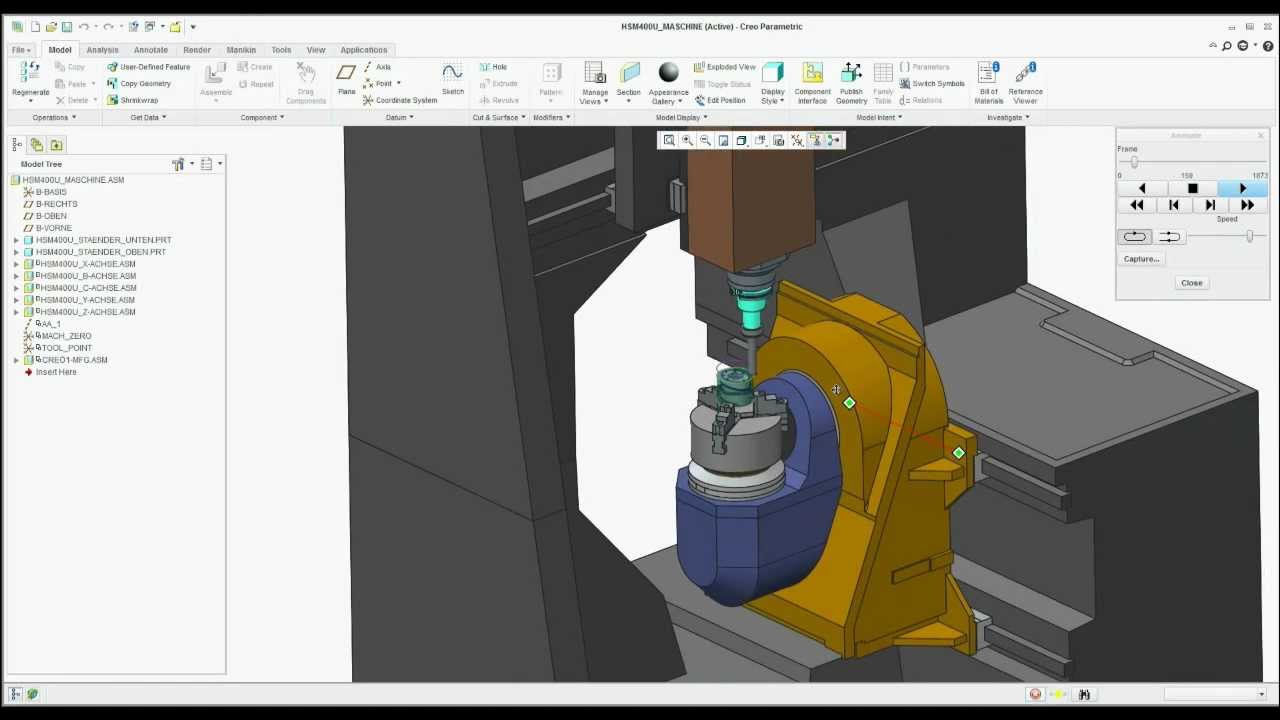The width and height of the screenshot is (1280, 720).
Task: Click the rewind to start button
Action: 1136,205
